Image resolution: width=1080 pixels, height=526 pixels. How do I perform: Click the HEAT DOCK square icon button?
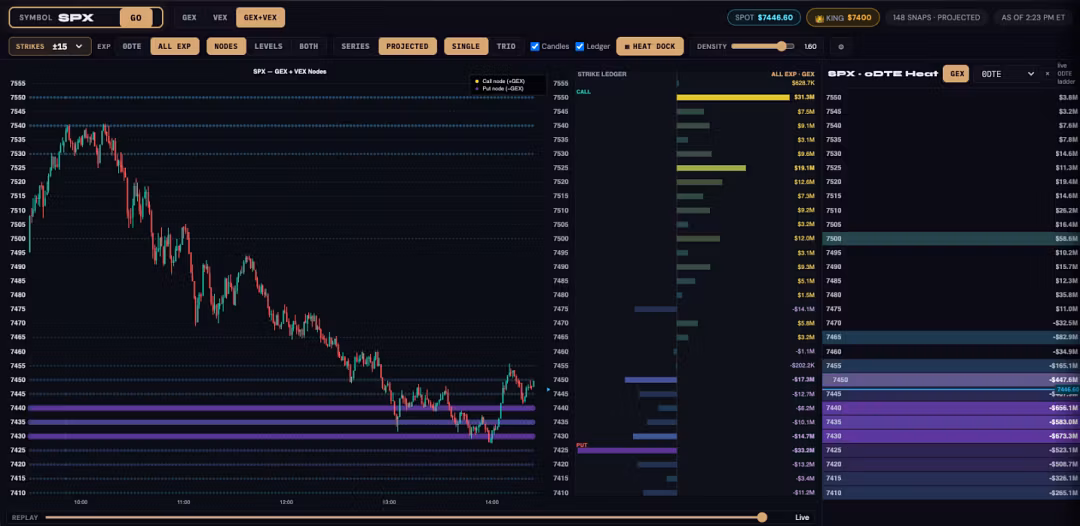coord(650,47)
